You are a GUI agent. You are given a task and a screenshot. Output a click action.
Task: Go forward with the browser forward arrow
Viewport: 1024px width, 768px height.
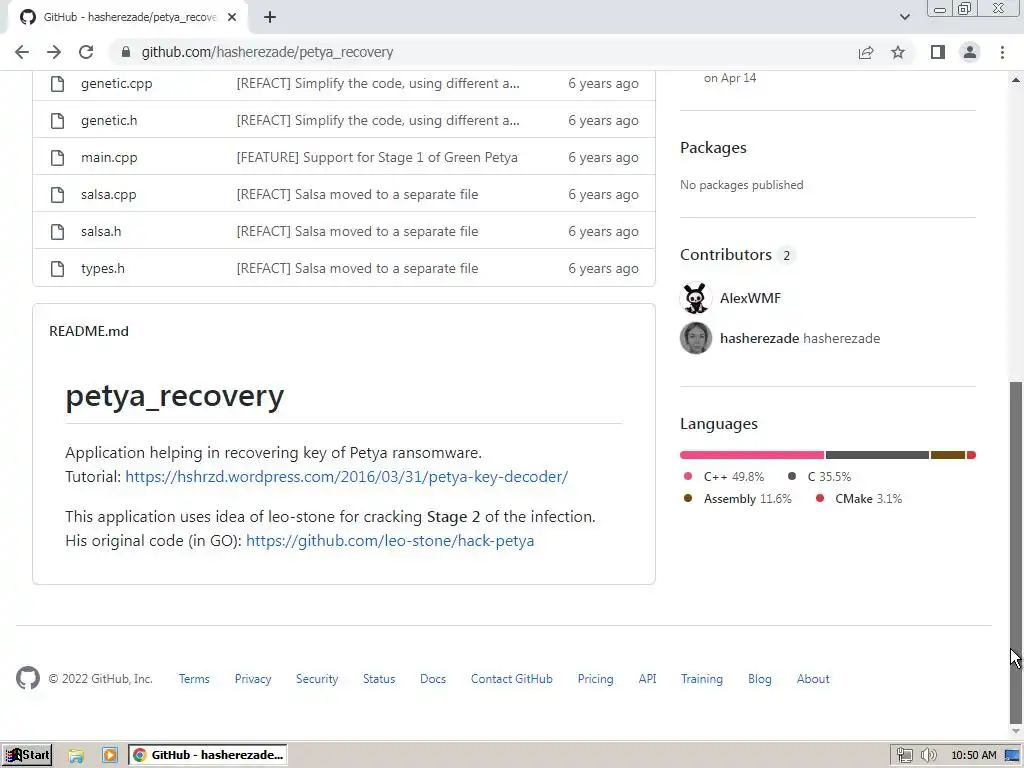click(54, 52)
